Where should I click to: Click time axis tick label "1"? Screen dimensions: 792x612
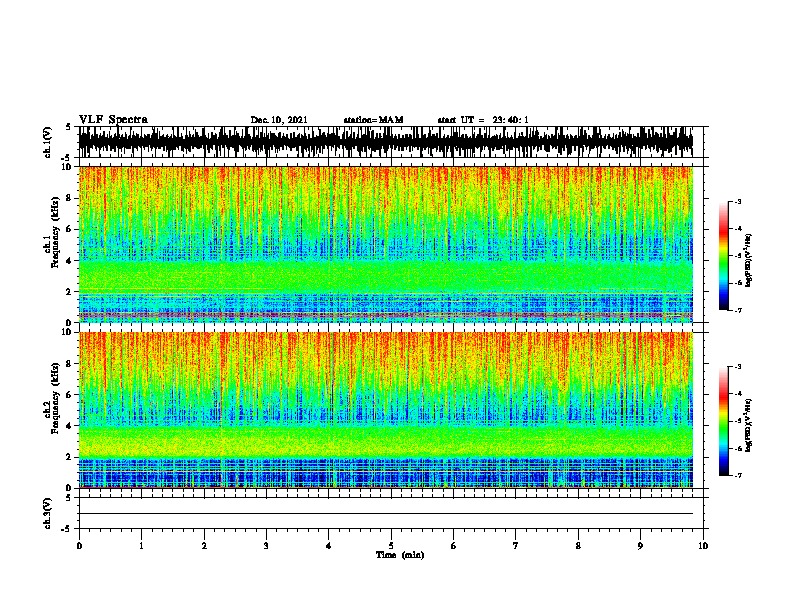141,546
